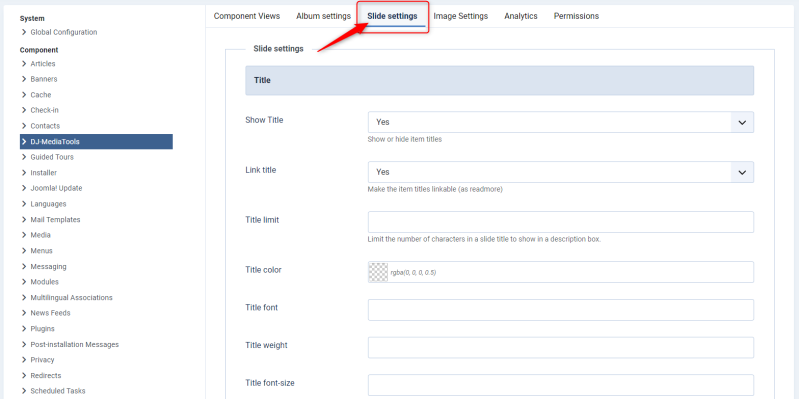Open the Modules settings

pos(44,282)
